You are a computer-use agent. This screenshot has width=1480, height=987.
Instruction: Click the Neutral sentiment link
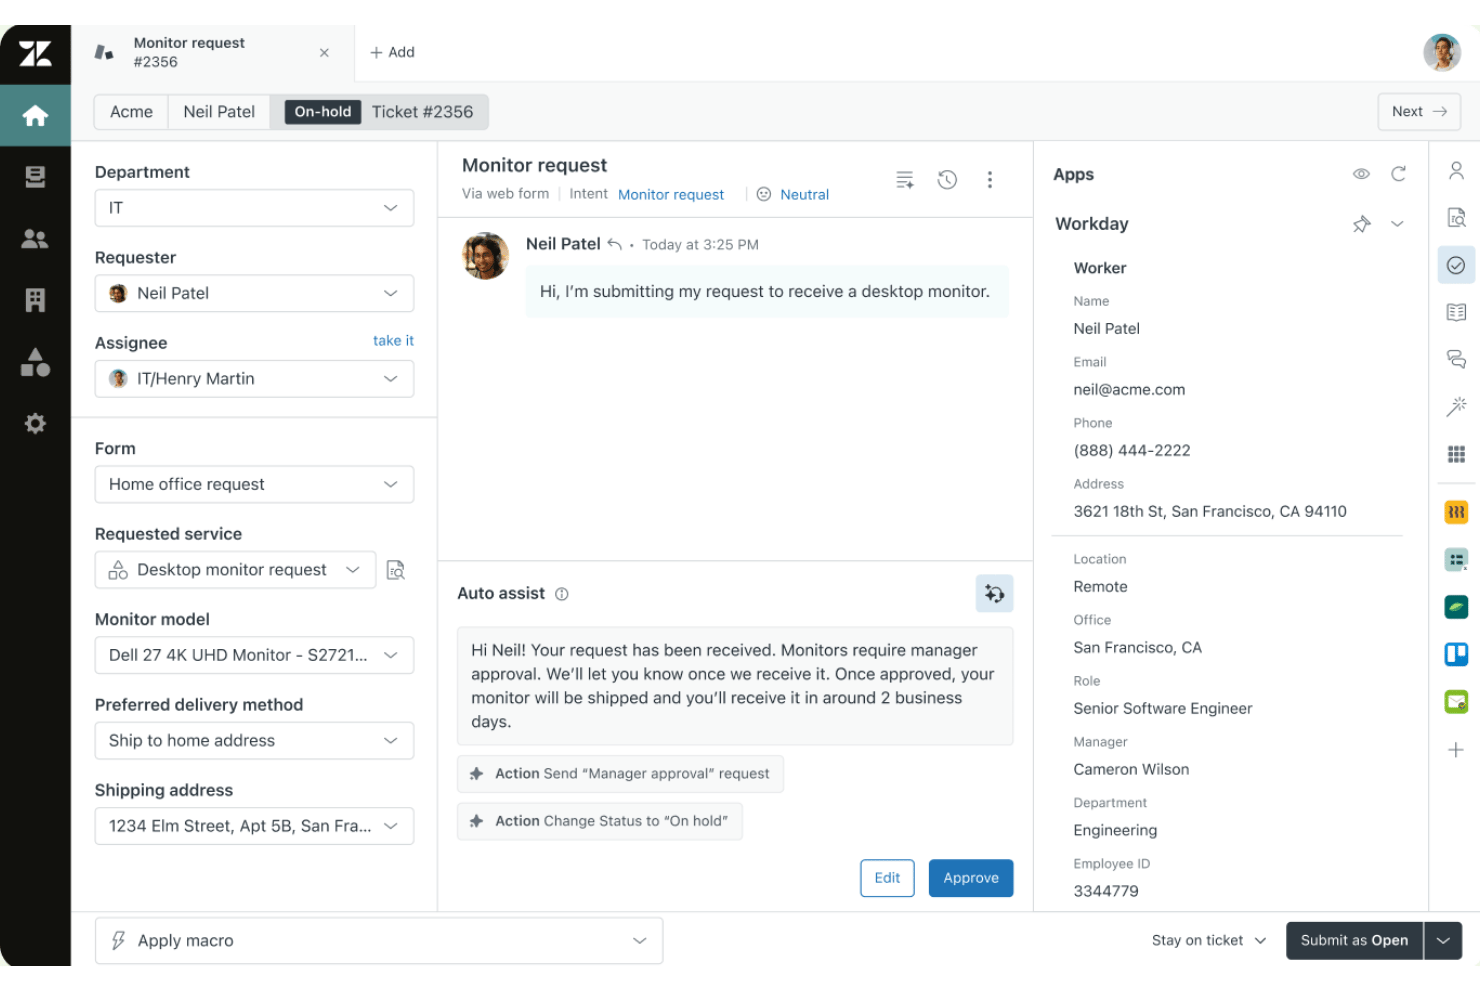[x=804, y=194]
